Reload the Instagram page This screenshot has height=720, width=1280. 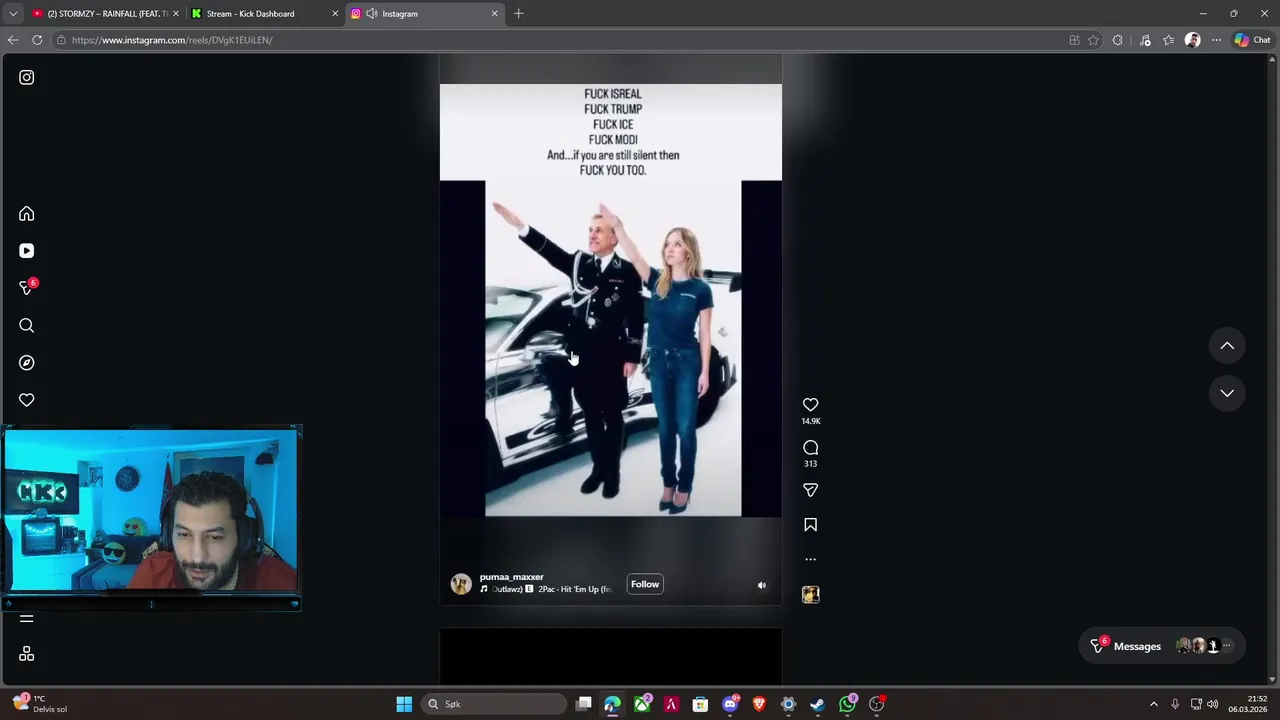coord(37,40)
